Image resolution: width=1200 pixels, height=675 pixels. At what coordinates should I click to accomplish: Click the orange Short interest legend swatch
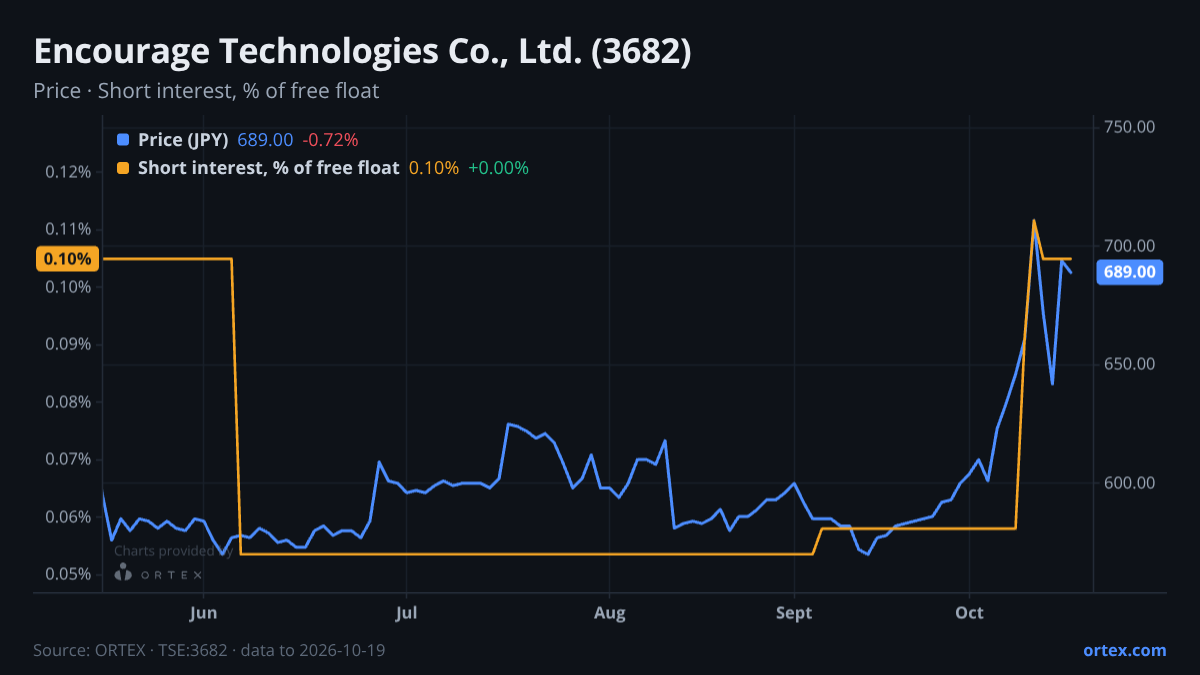pos(123,168)
